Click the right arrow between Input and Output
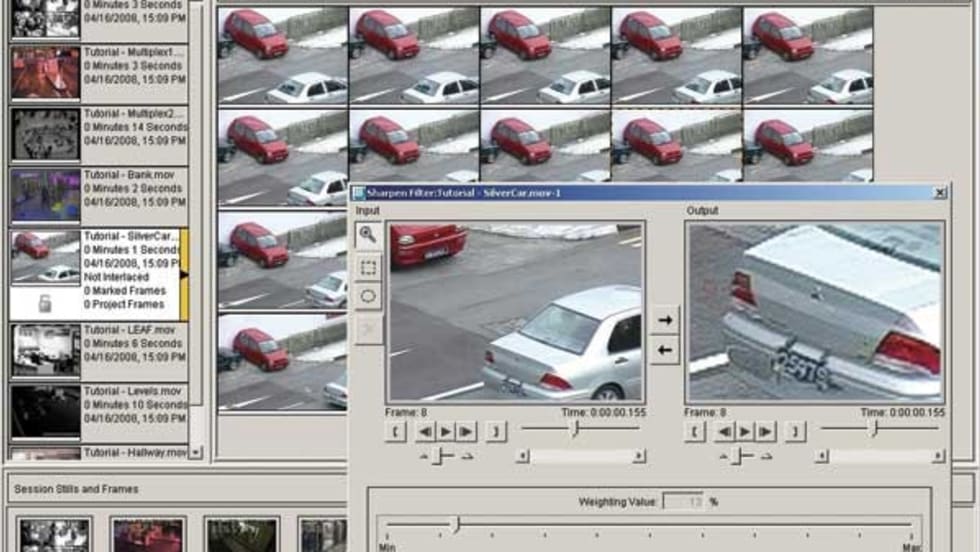This screenshot has height=552, width=980. click(664, 320)
